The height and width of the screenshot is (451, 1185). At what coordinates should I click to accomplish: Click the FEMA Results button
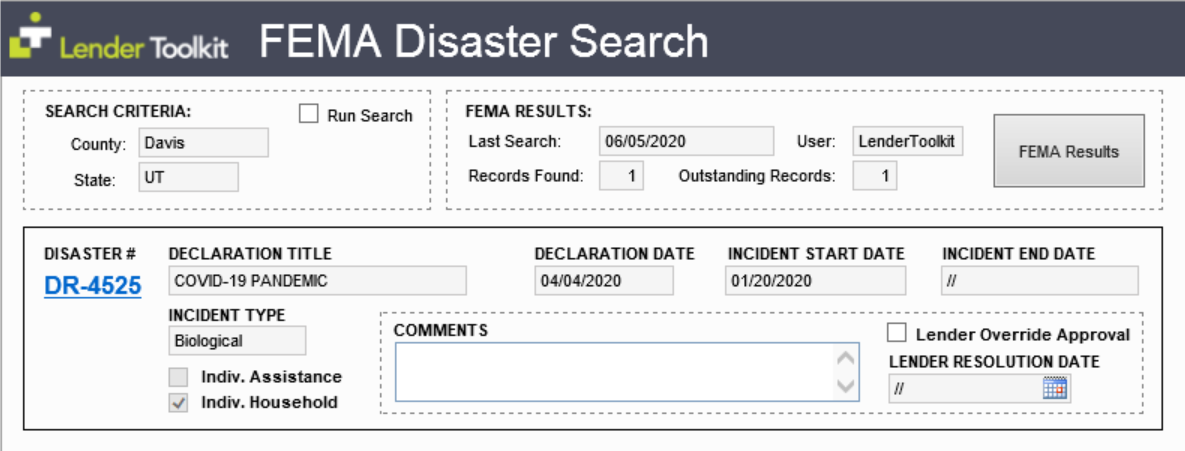click(1068, 151)
